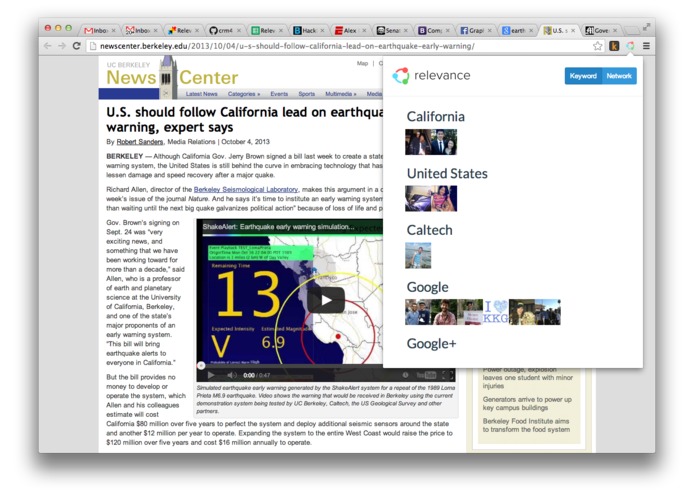Open the contact photo under Caltech
This screenshot has height=494, width=695.
(x=418, y=255)
